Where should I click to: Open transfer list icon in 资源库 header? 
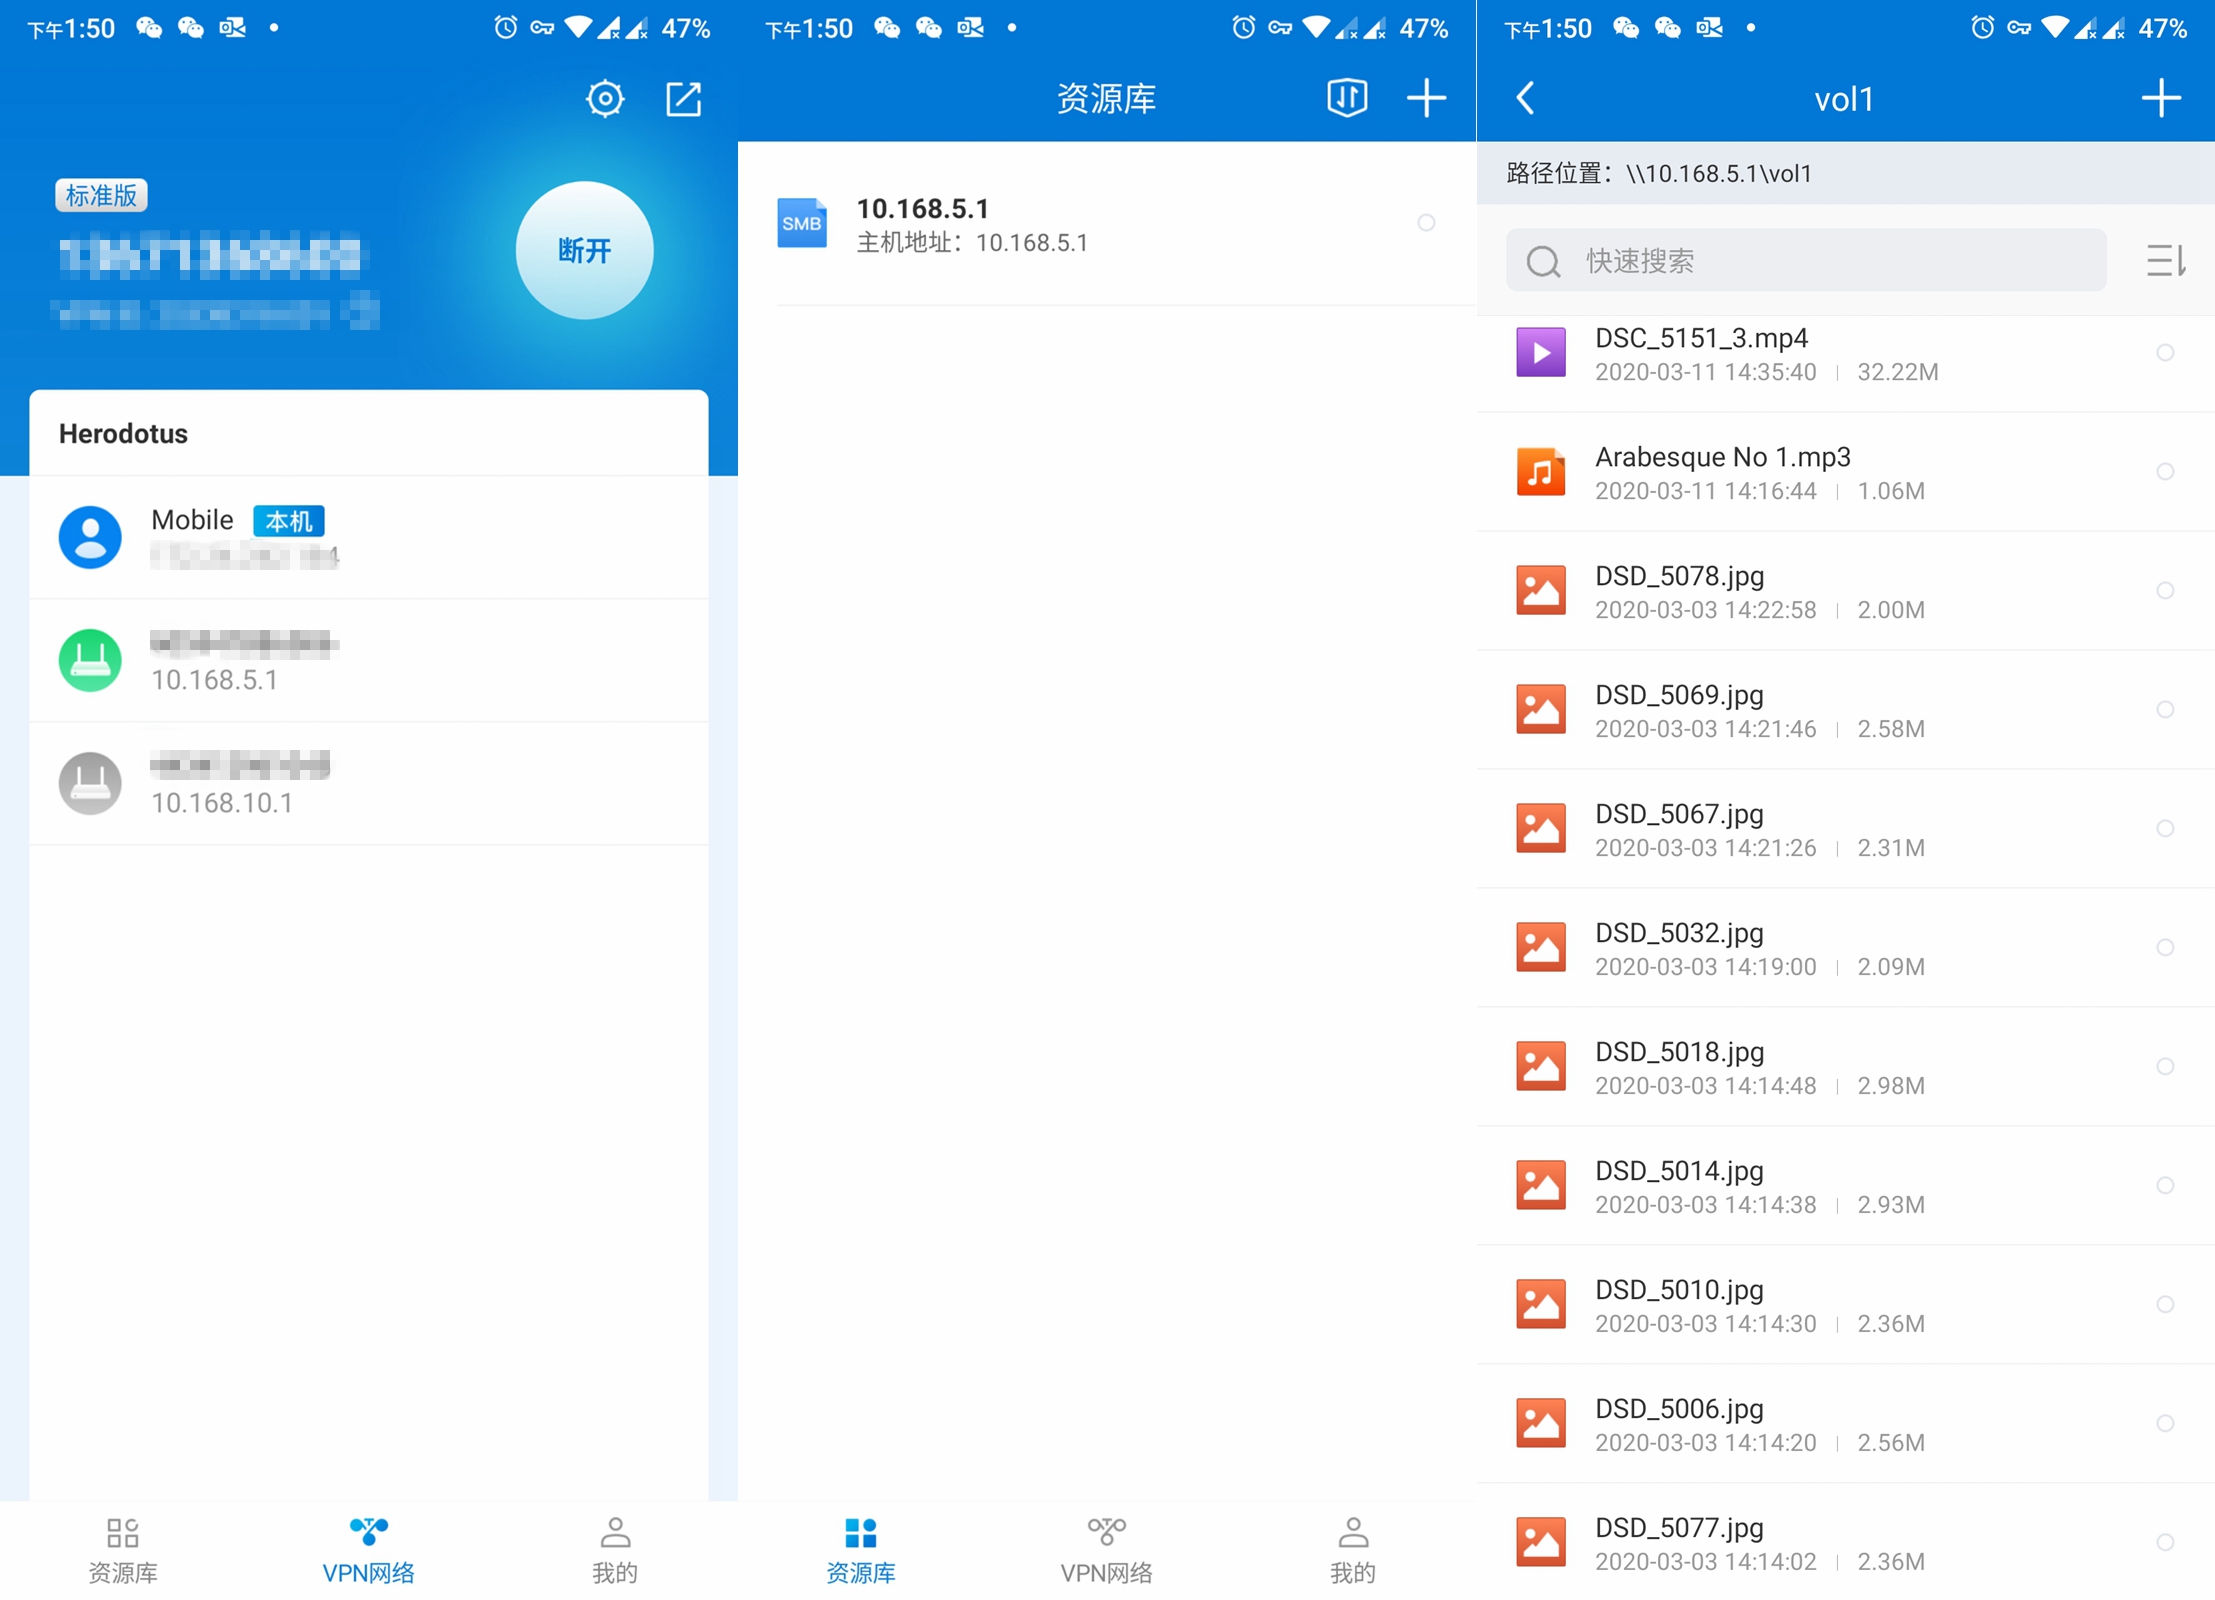[1346, 98]
